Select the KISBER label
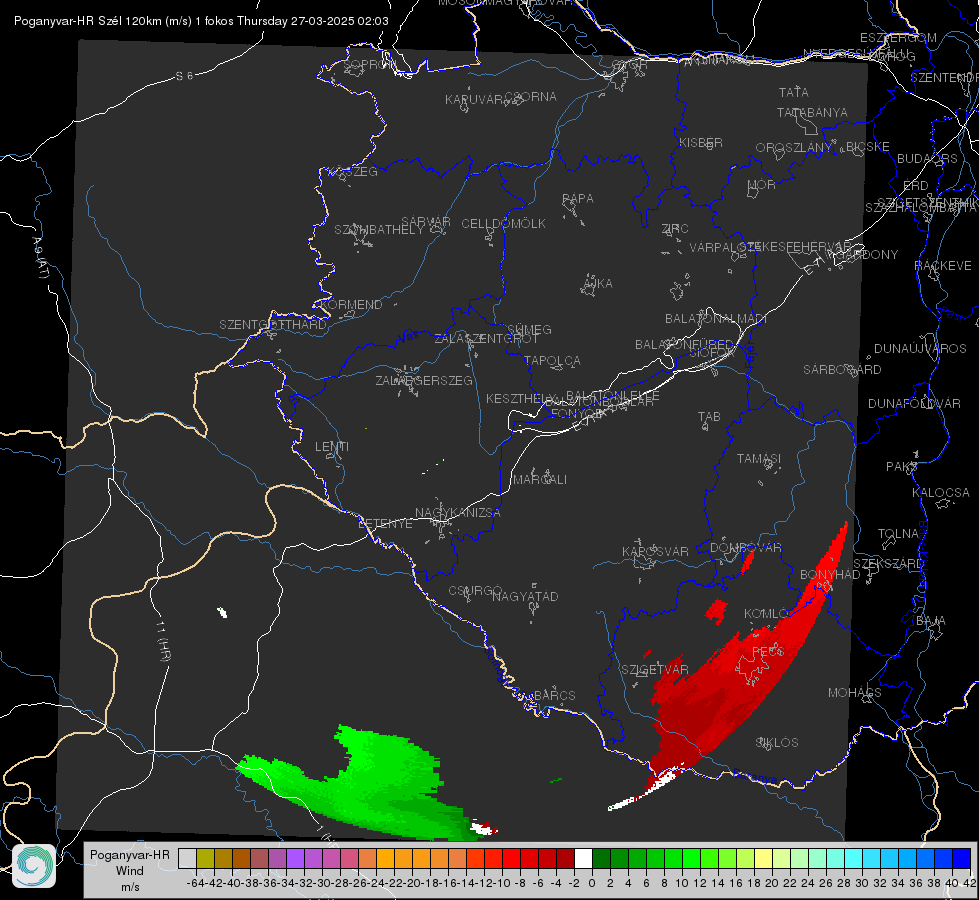 click(701, 142)
